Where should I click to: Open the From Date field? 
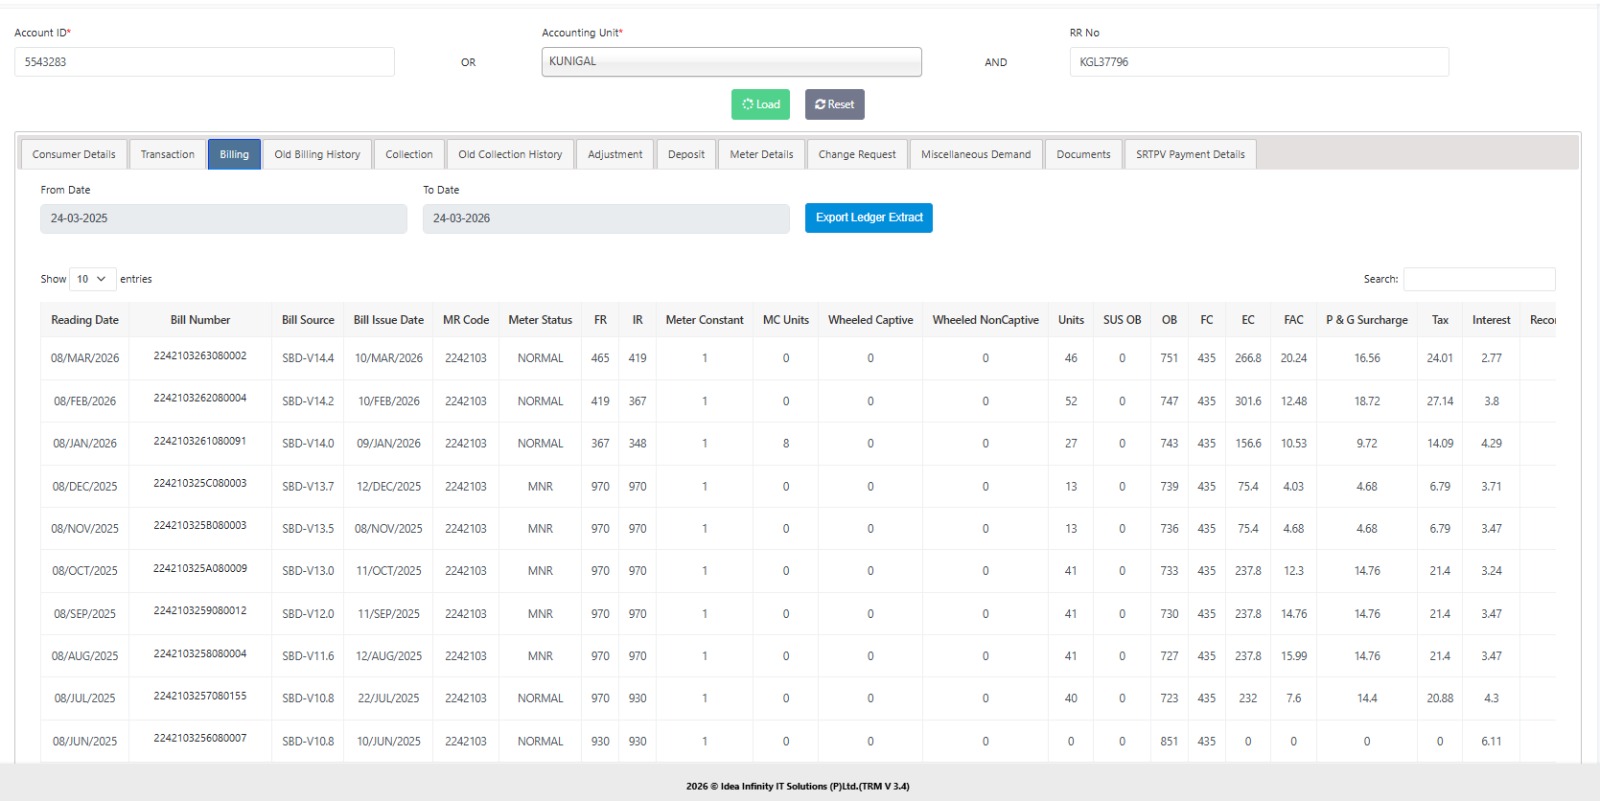pyautogui.click(x=223, y=219)
